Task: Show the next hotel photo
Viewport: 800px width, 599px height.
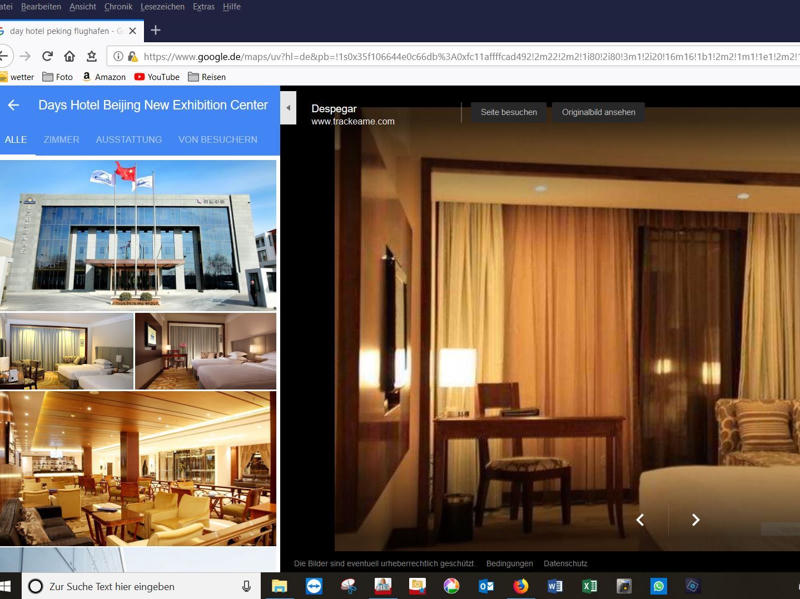Action: 695,519
